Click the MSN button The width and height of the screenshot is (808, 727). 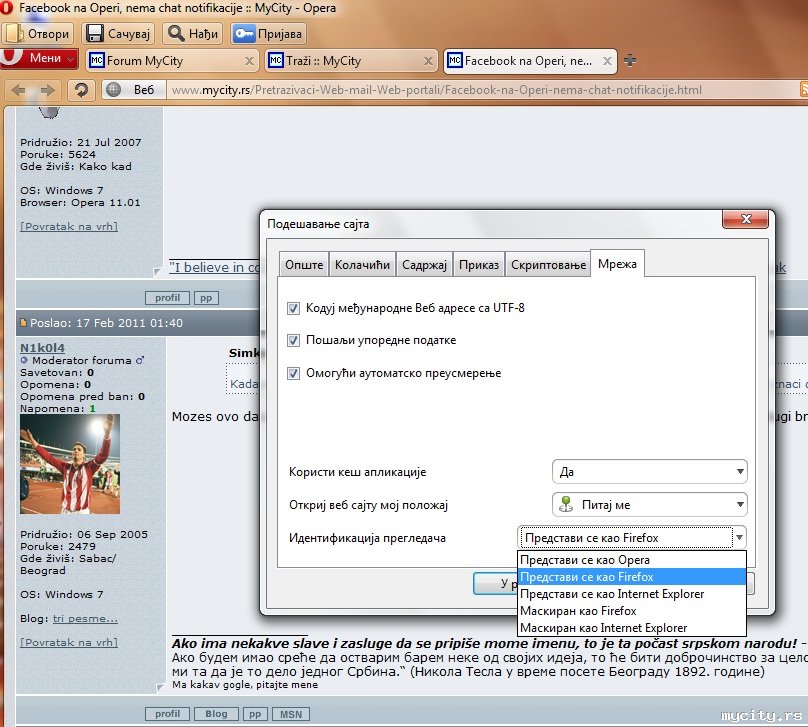point(291,714)
